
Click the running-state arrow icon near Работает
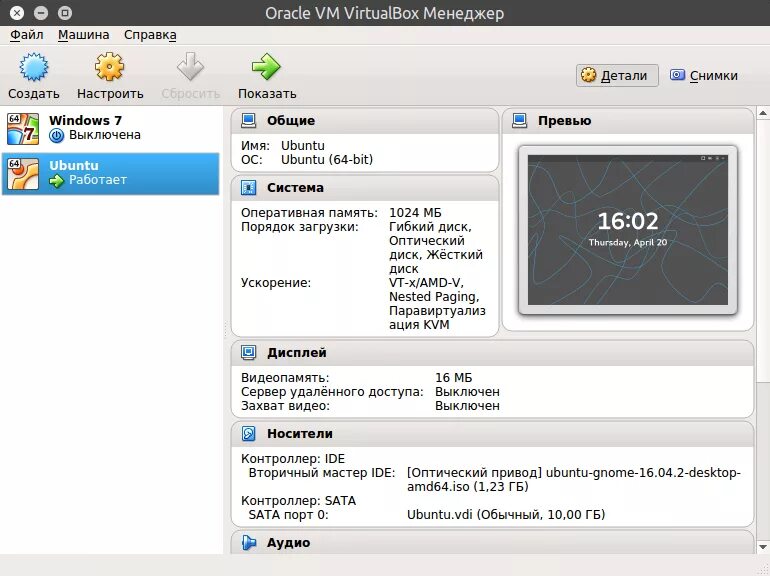coord(57,181)
